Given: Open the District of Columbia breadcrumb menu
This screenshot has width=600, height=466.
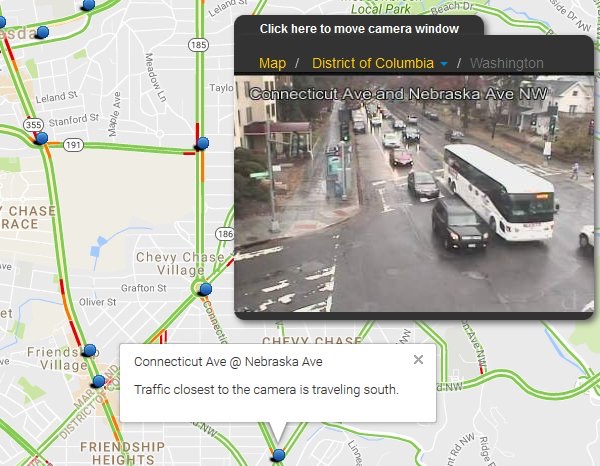Looking at the screenshot, I should point(373,63).
